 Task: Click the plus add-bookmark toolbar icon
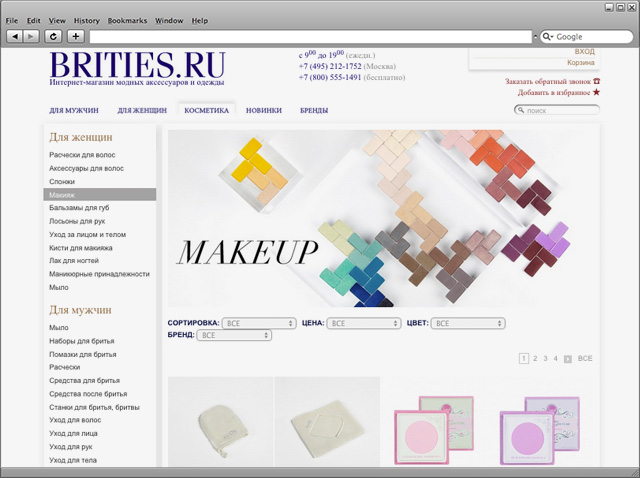pos(76,36)
